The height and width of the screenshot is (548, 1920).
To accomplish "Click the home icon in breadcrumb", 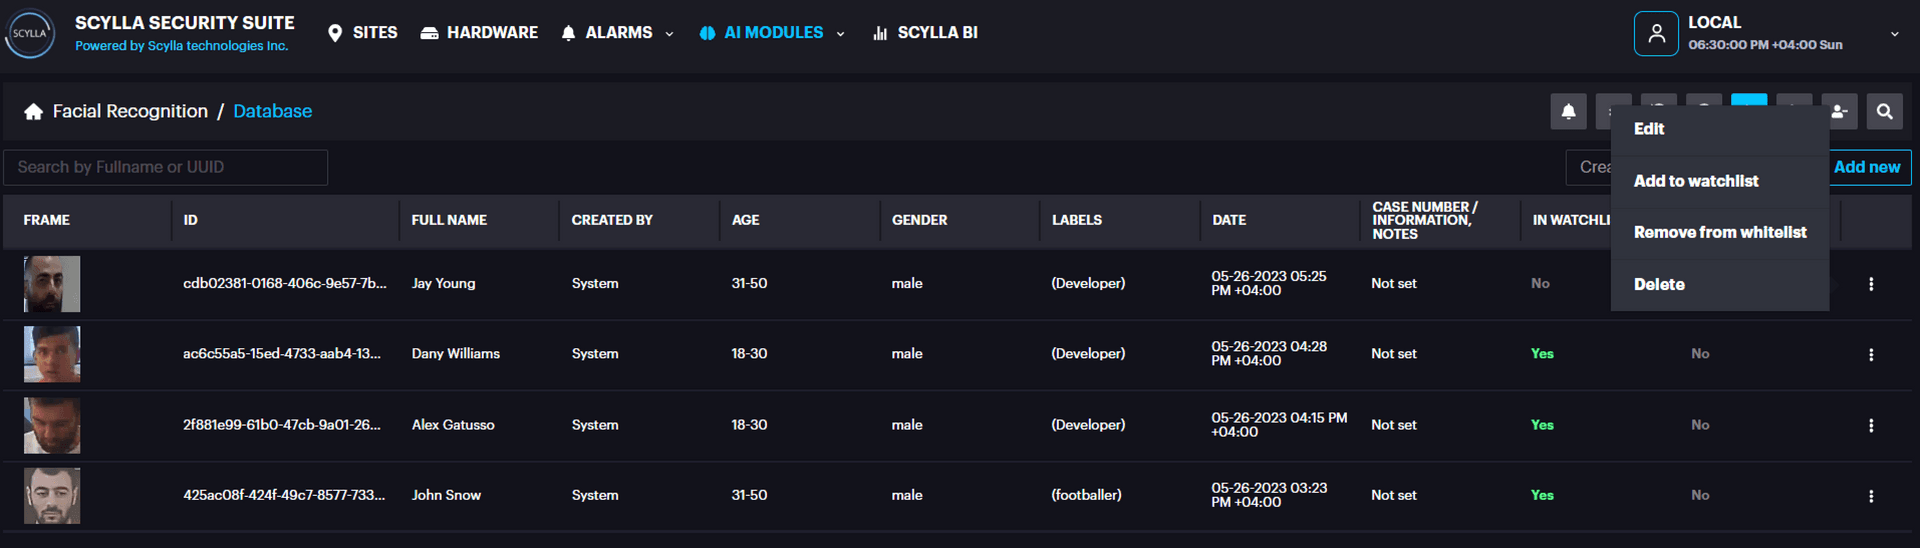I will tap(34, 111).
